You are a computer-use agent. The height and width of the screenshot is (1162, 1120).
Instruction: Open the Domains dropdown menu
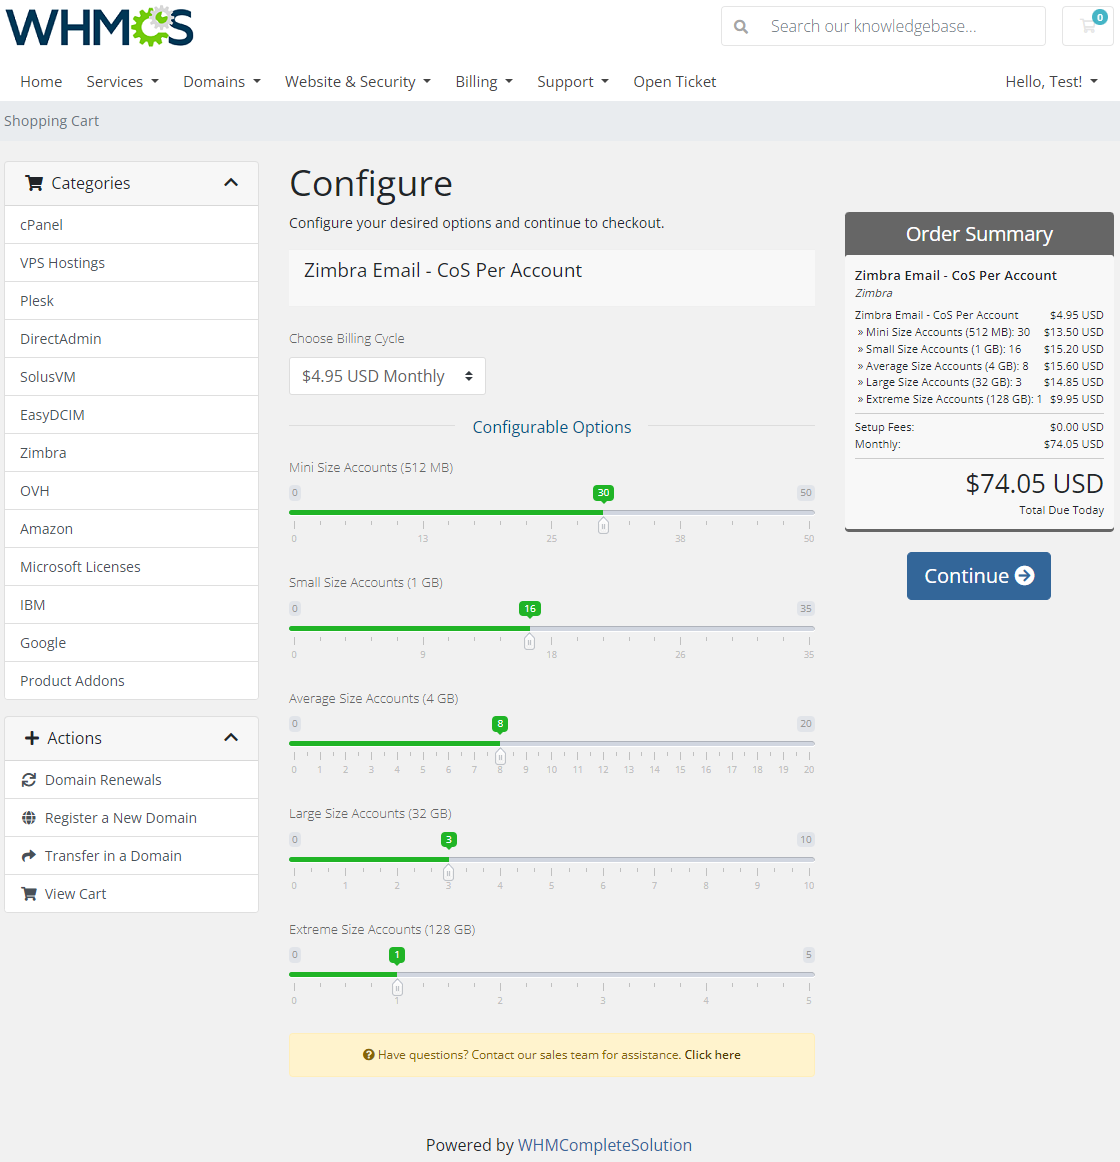[x=222, y=82]
